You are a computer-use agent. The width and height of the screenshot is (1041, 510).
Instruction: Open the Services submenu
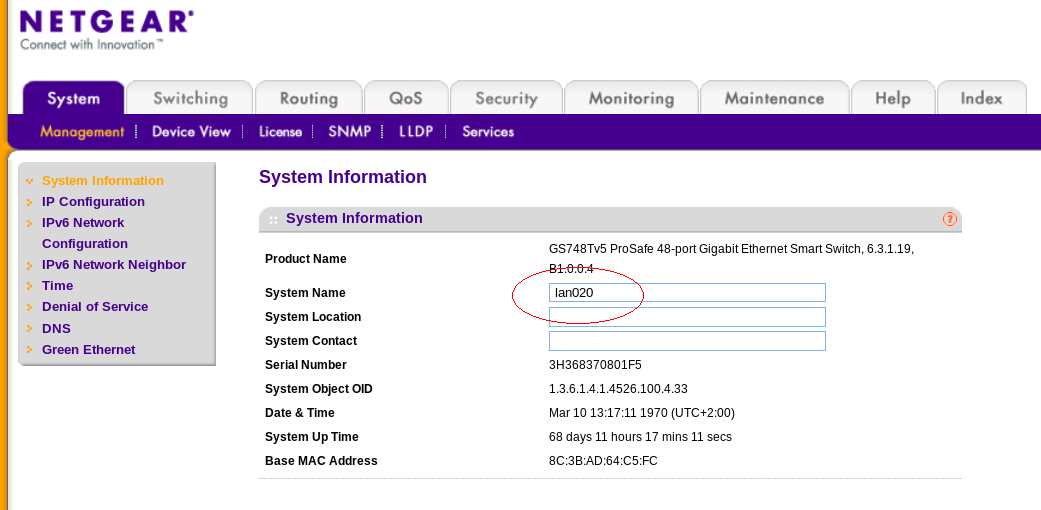point(488,131)
